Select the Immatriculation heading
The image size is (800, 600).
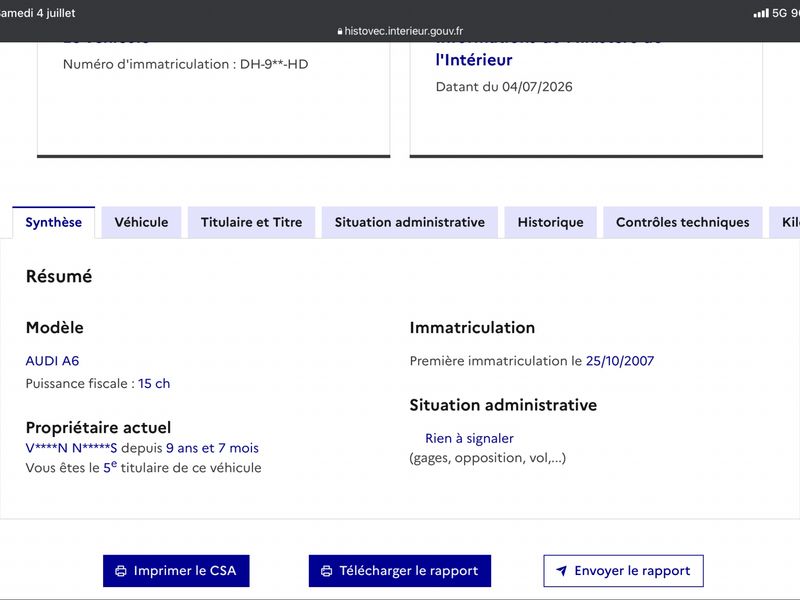pos(472,328)
